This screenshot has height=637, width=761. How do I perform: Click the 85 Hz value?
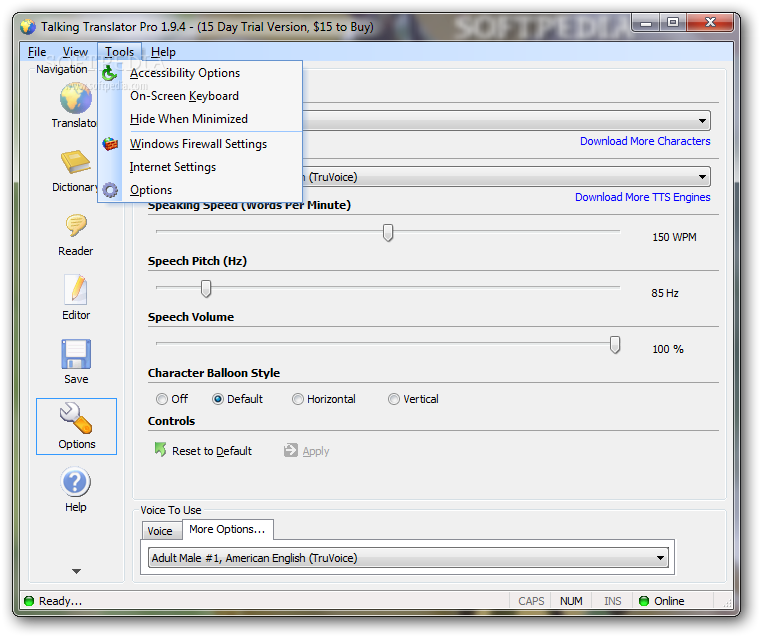click(665, 293)
